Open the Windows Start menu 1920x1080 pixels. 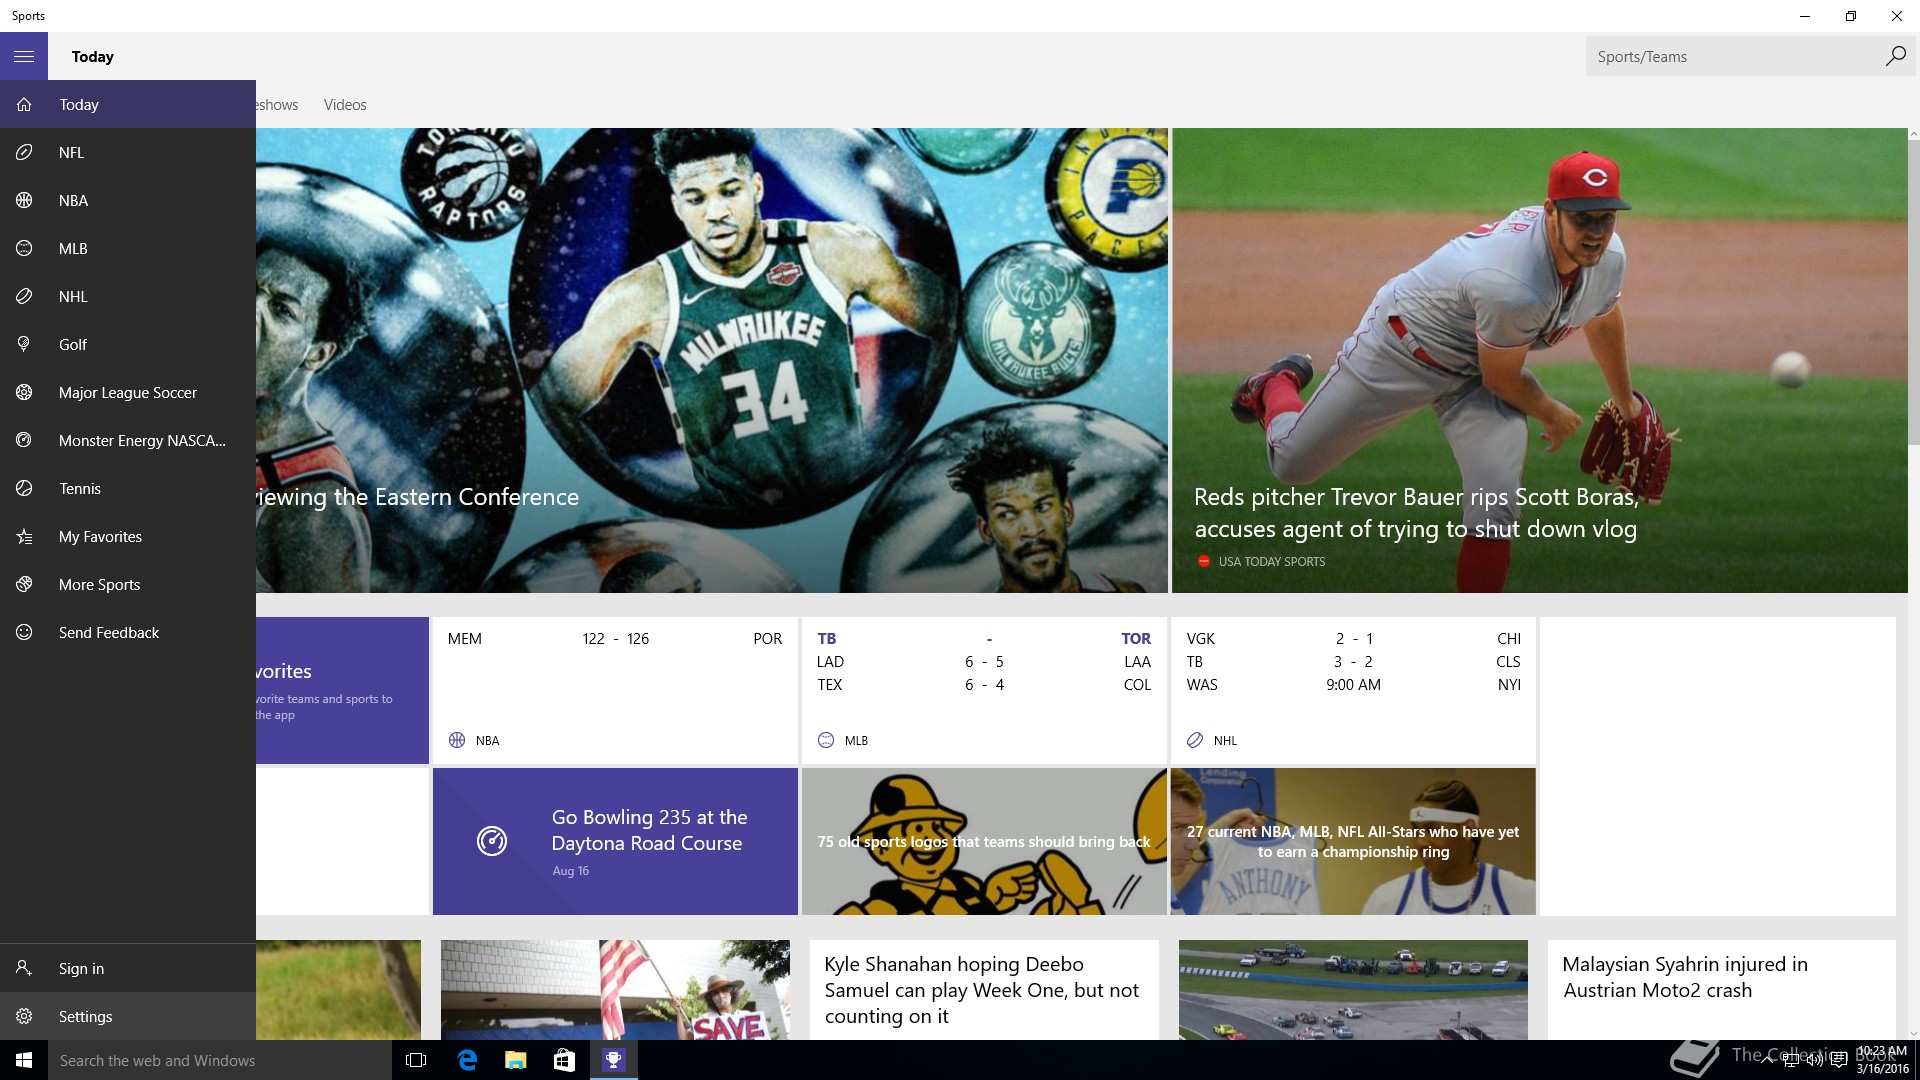coord(24,1060)
